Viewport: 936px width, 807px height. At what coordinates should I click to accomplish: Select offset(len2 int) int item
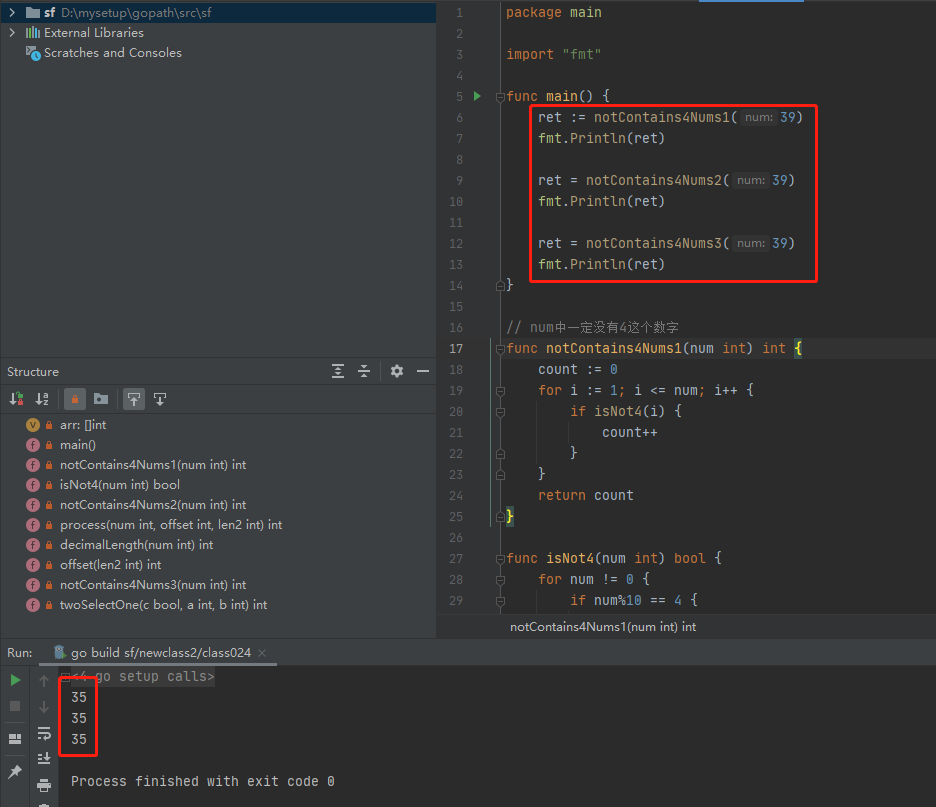click(110, 565)
